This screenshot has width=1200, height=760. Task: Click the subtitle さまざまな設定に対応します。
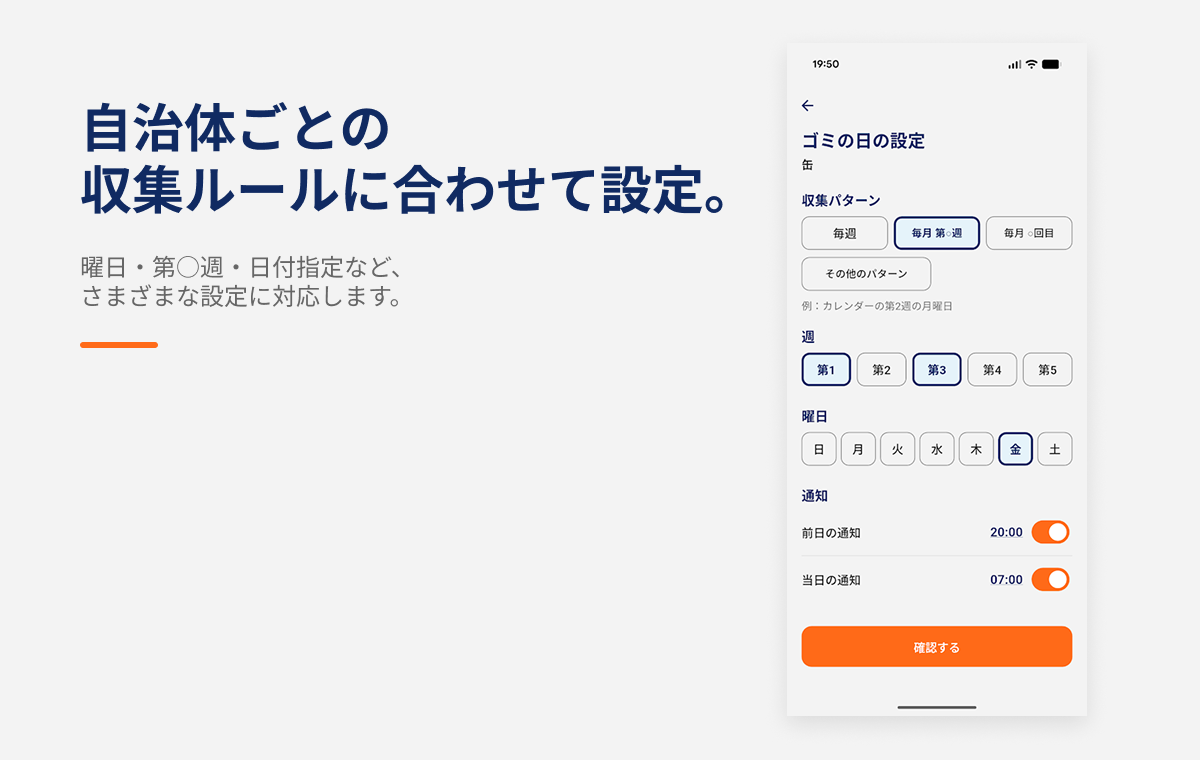tap(241, 297)
